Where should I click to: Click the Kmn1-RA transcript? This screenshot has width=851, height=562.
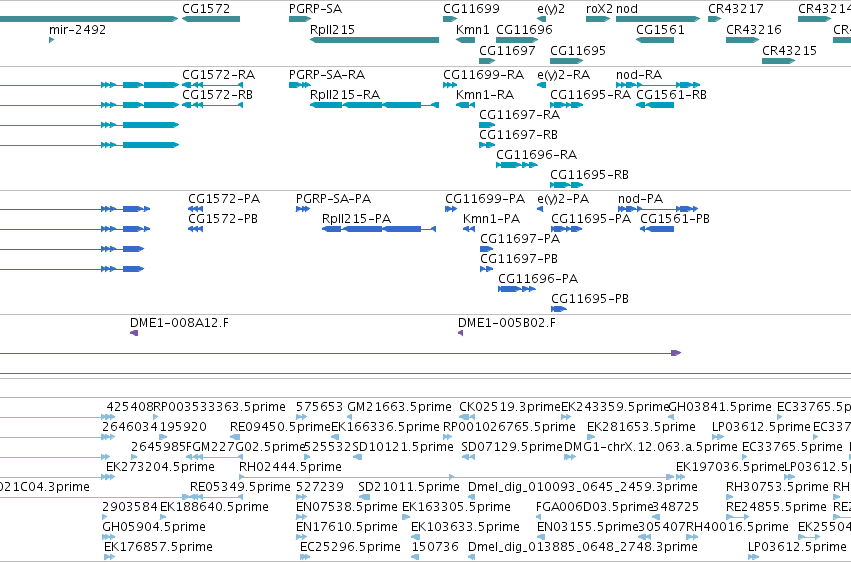point(466,105)
